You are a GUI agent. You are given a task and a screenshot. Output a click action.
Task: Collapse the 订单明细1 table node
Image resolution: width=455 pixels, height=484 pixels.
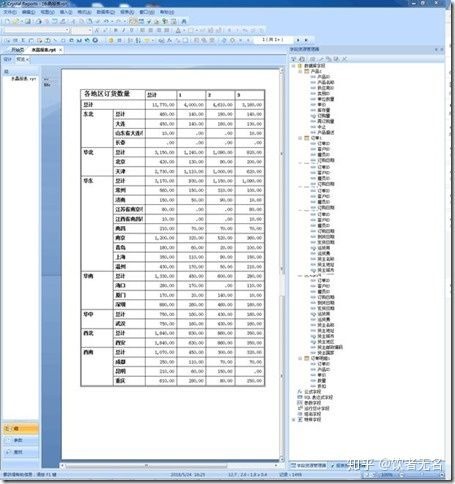(x=300, y=358)
